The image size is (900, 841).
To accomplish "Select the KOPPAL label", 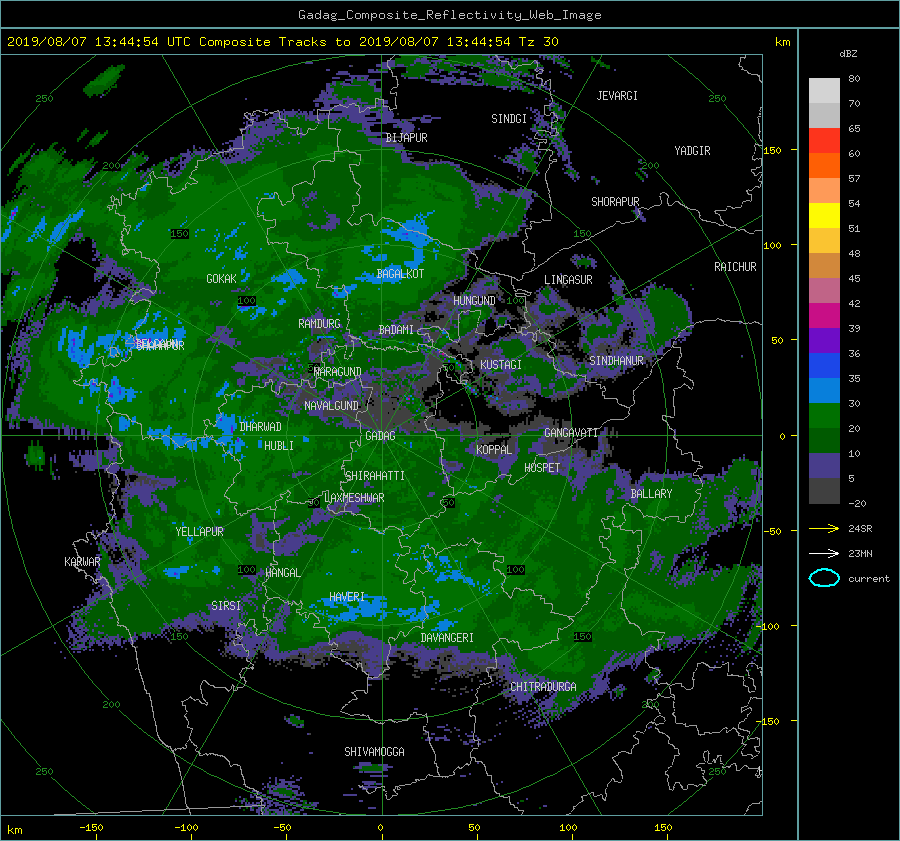I will pyautogui.click(x=494, y=450).
